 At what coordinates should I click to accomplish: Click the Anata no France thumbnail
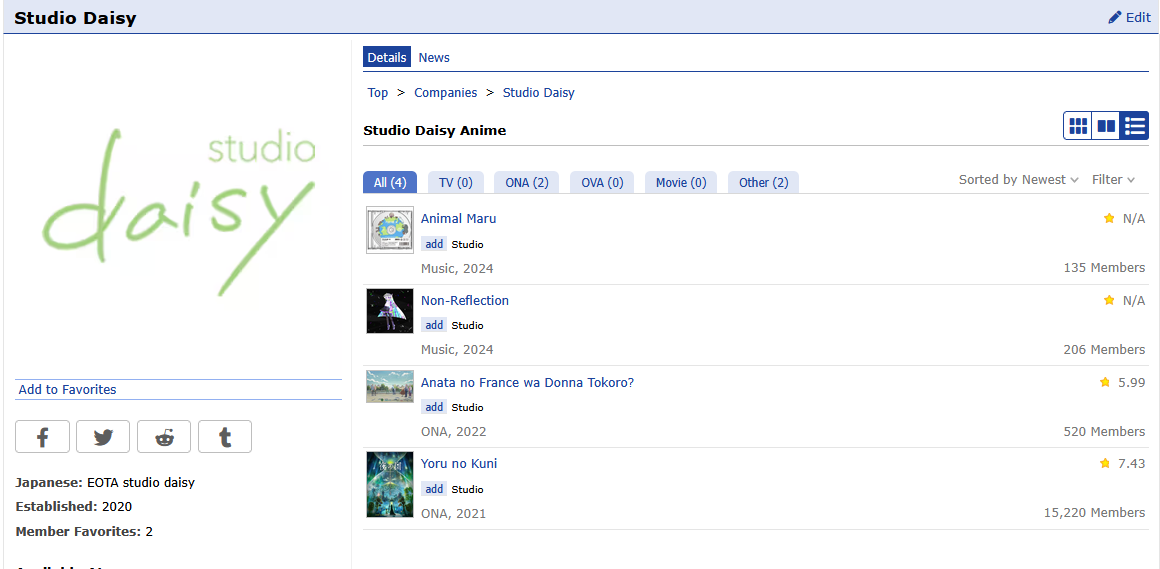point(390,386)
